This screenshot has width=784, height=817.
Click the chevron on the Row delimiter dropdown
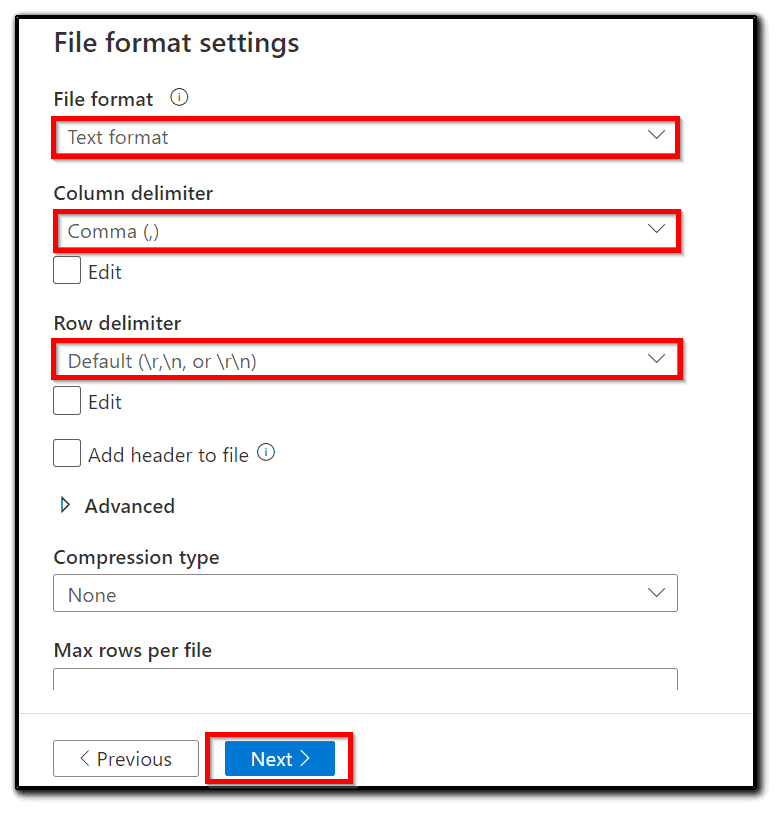657,360
